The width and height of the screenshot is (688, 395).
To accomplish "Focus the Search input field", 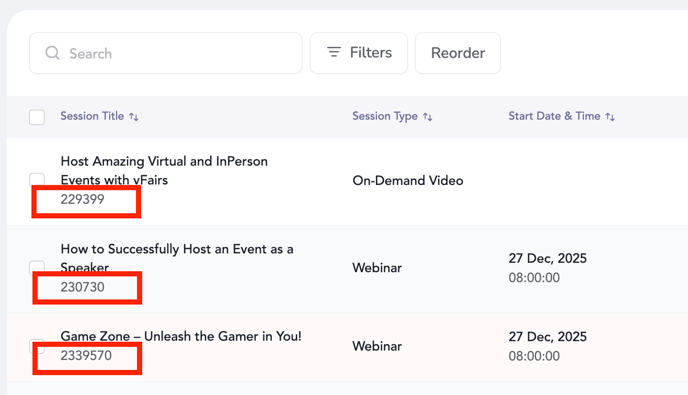I will [x=165, y=53].
